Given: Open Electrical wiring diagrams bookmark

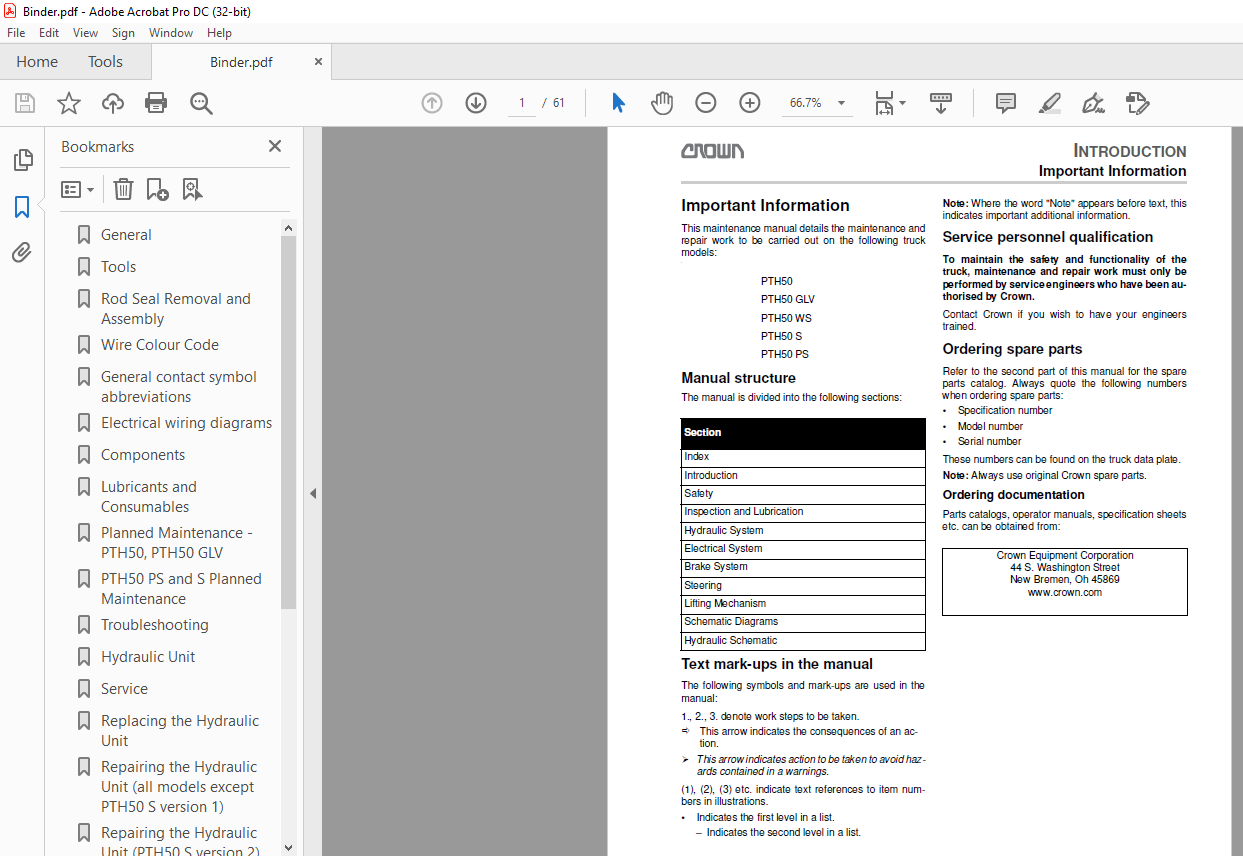Looking at the screenshot, I should 186,423.
